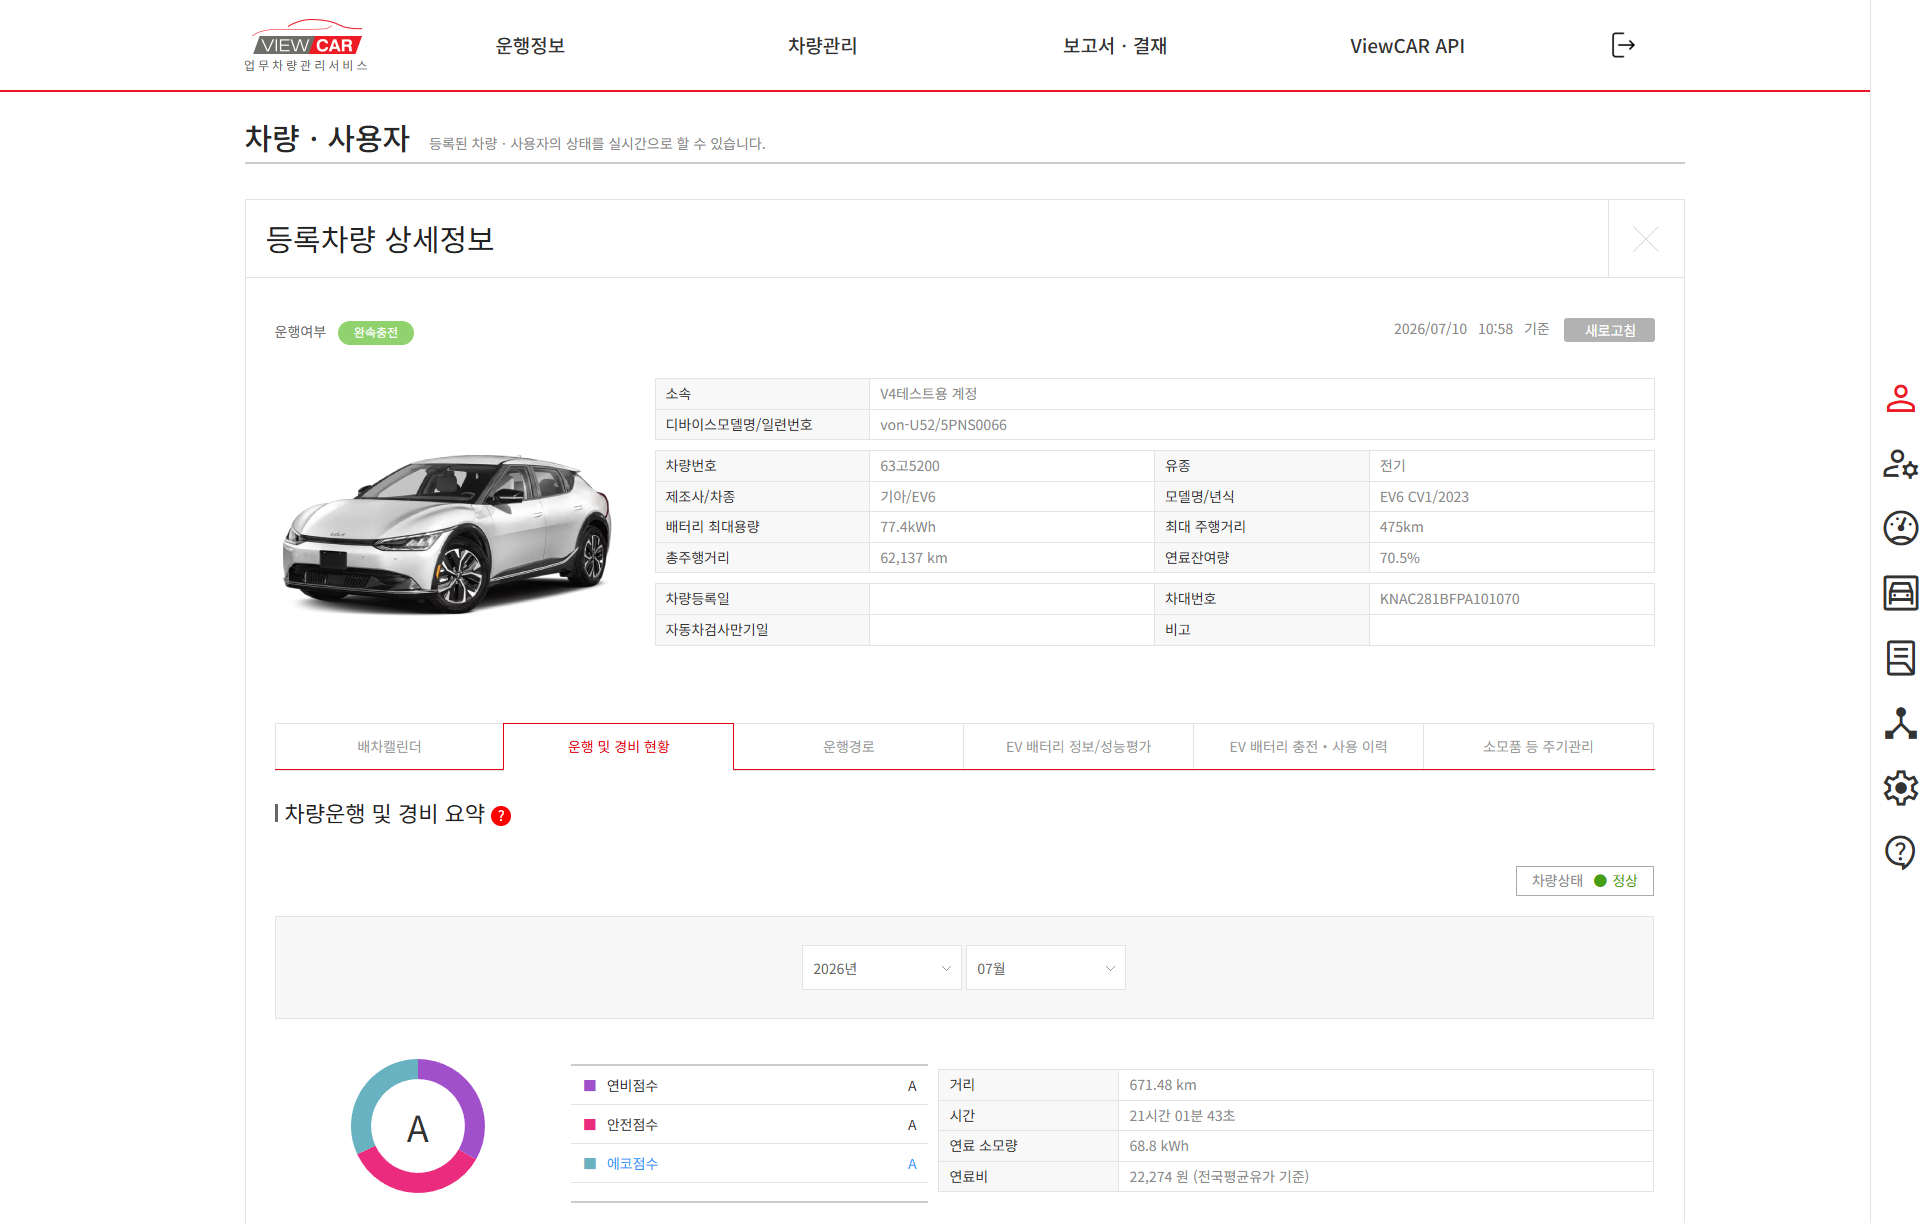The image size is (1920, 1223).
Task: Click the 안전점수 row label
Action: [x=632, y=1125]
